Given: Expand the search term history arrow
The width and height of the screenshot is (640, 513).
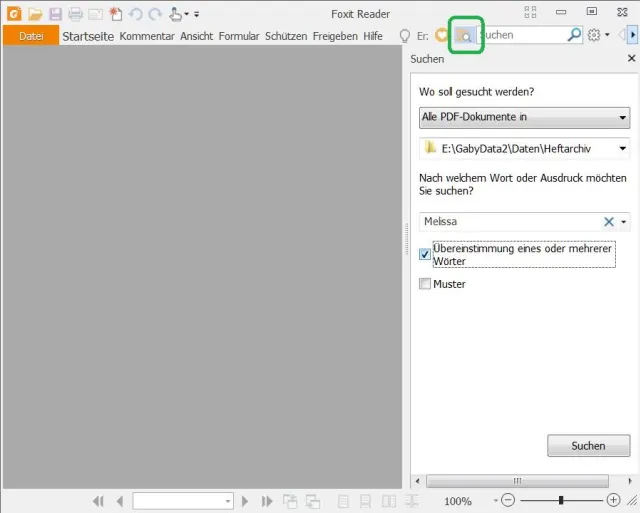Looking at the screenshot, I should (624, 222).
